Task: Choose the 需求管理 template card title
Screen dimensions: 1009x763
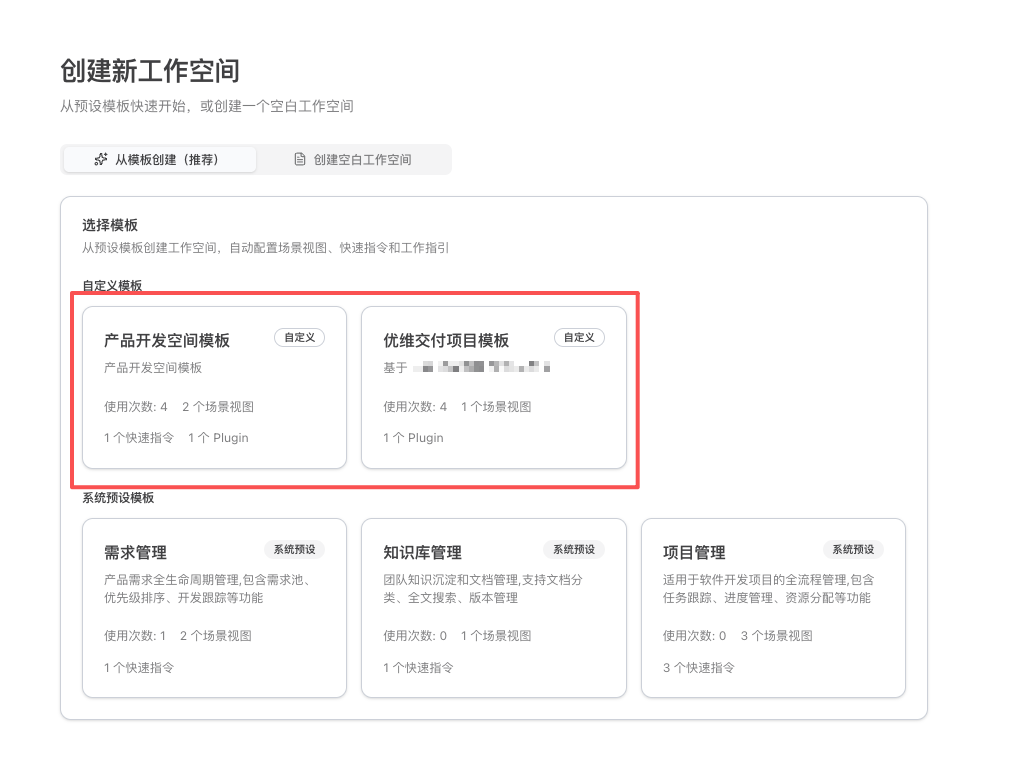Action: [x=135, y=553]
